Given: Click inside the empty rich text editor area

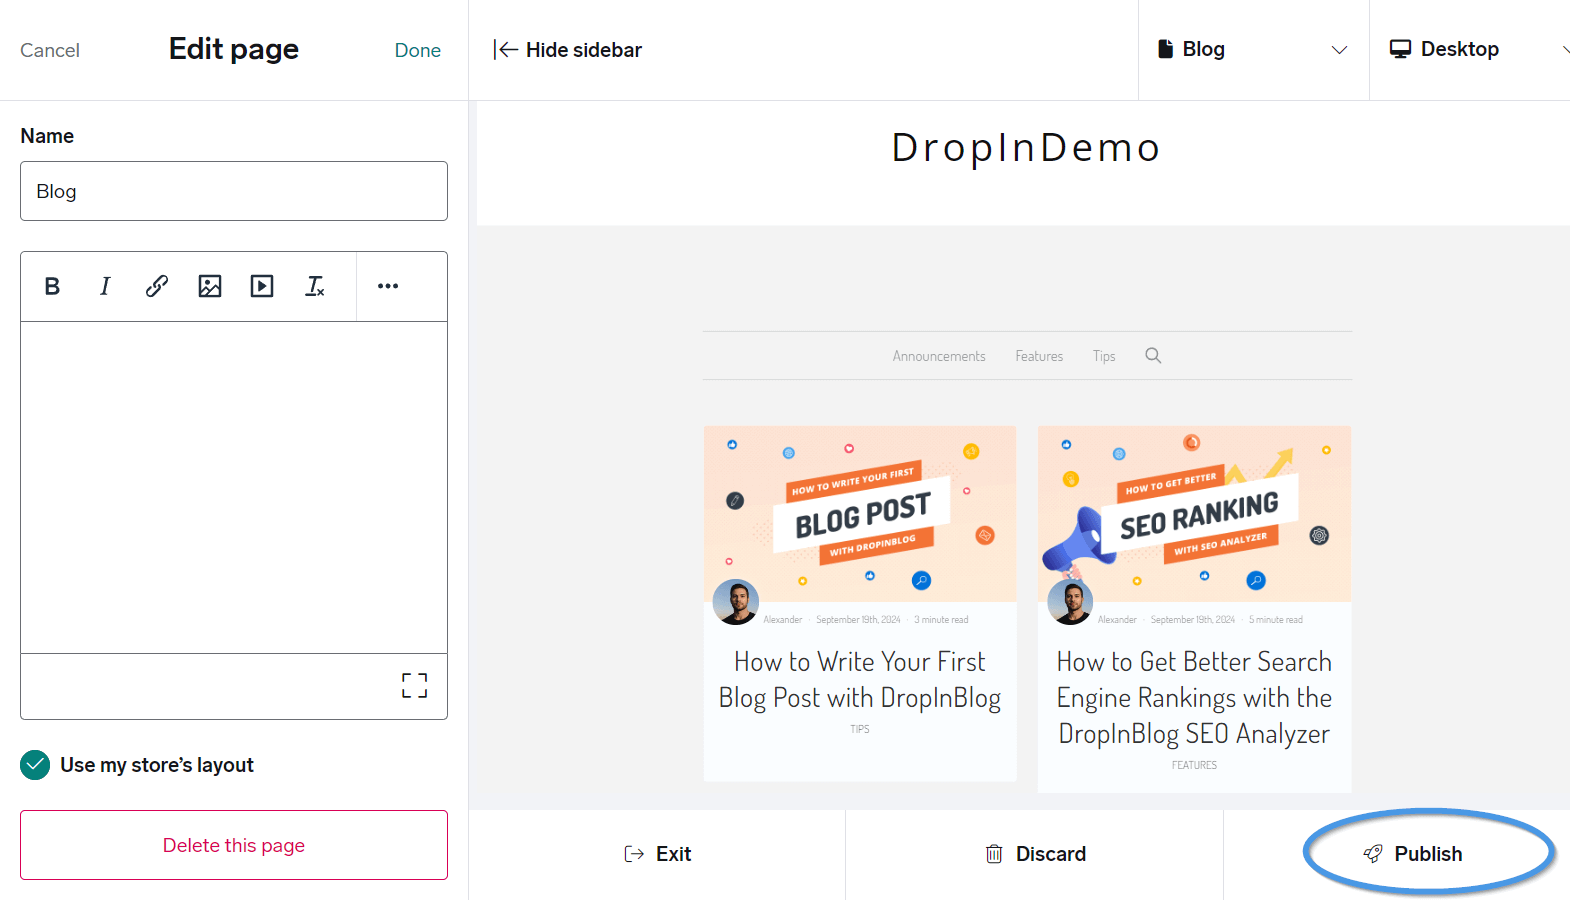Looking at the screenshot, I should tap(234, 488).
